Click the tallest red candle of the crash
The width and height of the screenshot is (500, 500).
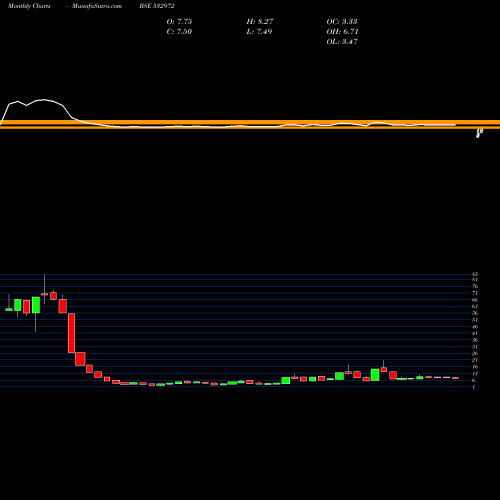click(x=71, y=333)
